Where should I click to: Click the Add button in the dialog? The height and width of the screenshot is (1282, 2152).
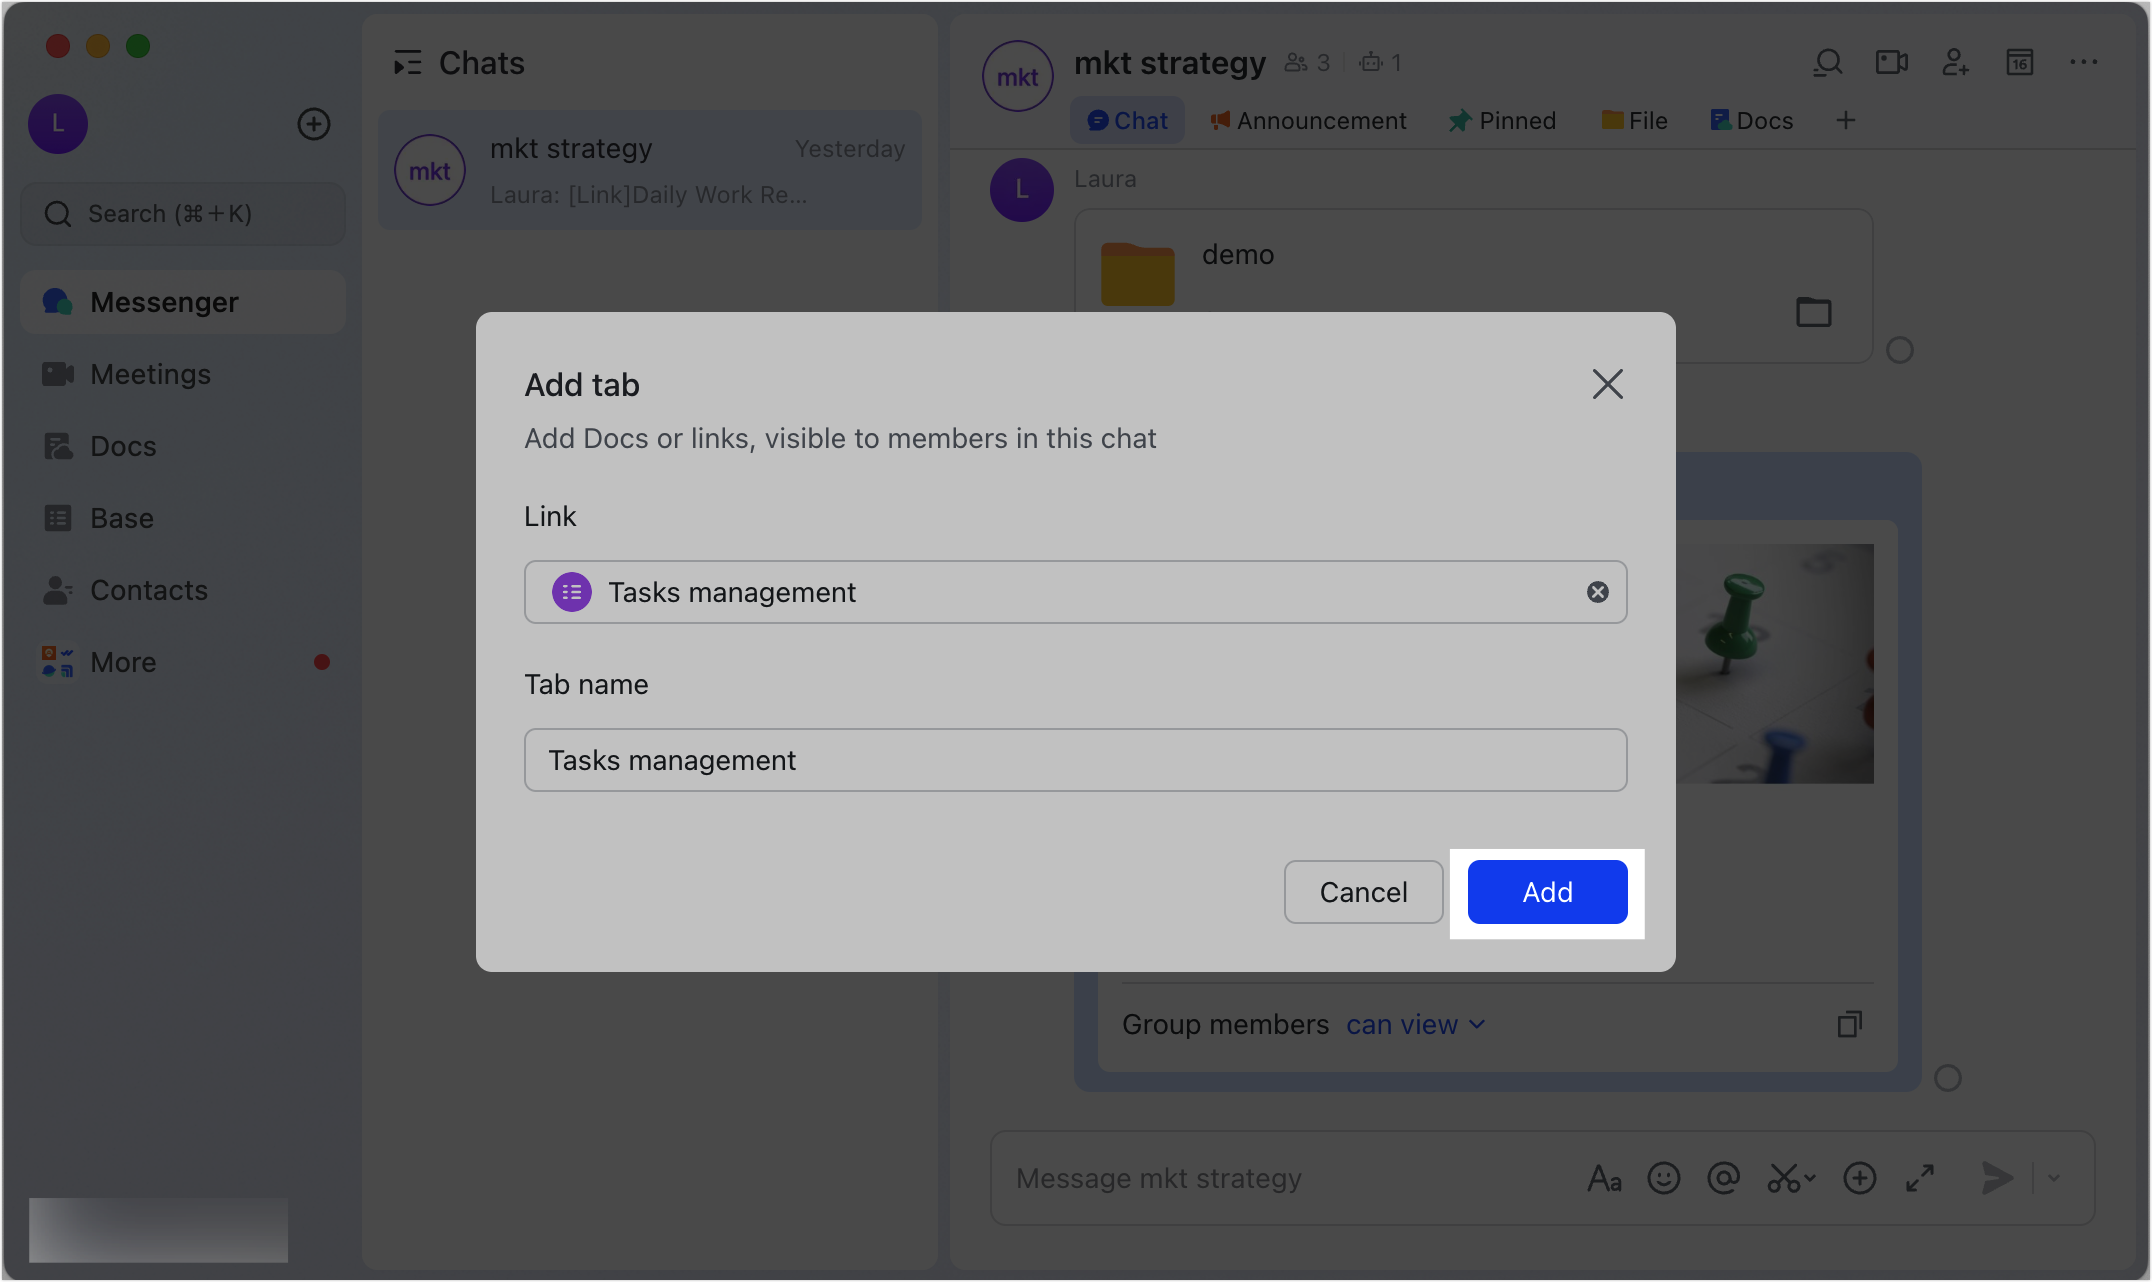click(x=1546, y=892)
